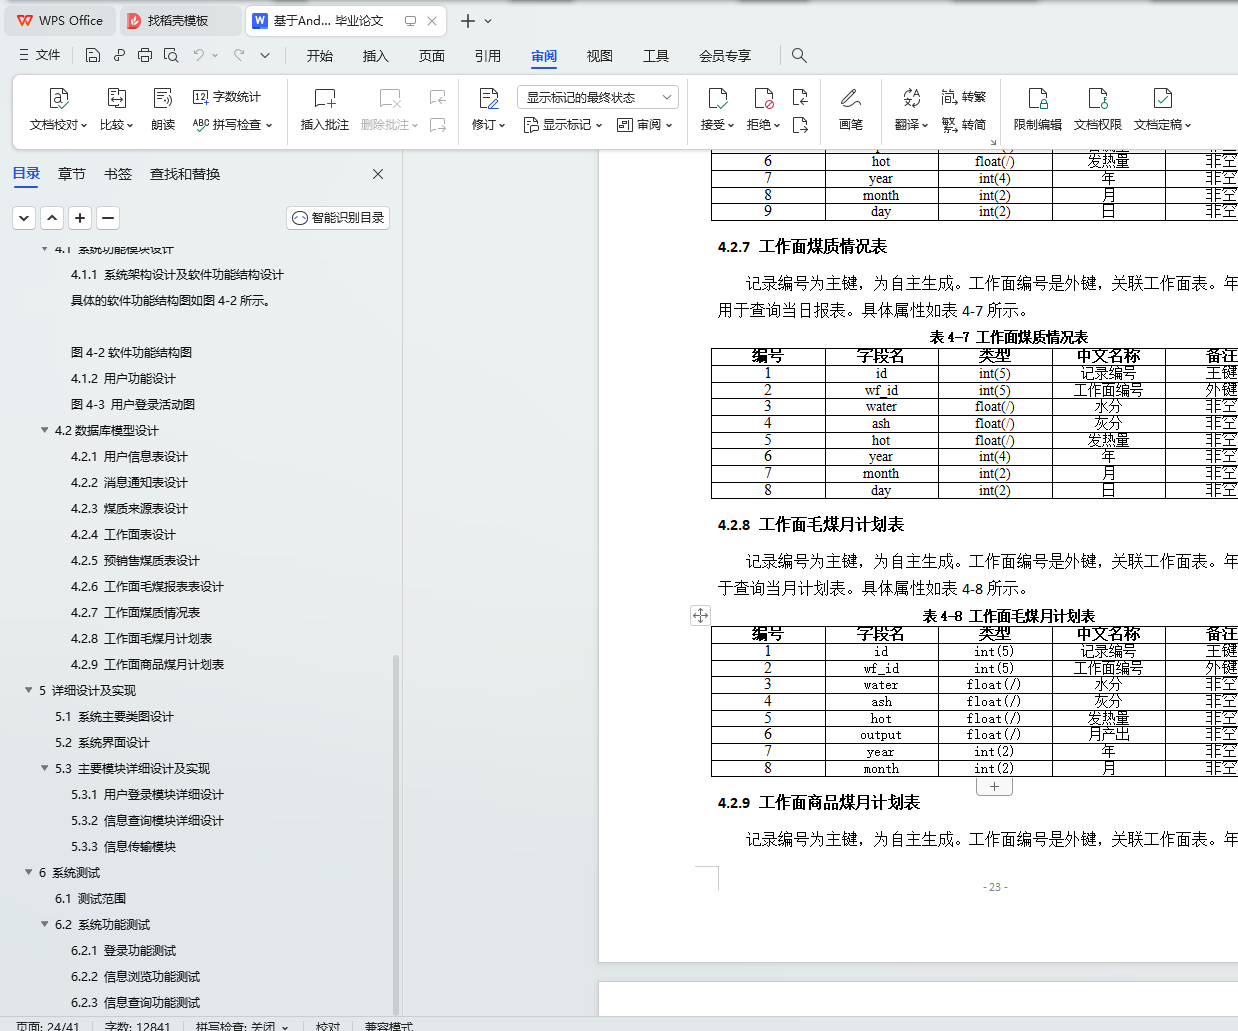Image resolution: width=1238 pixels, height=1031 pixels.
Task: Click 拒绝 to reject changes
Action: (x=763, y=109)
